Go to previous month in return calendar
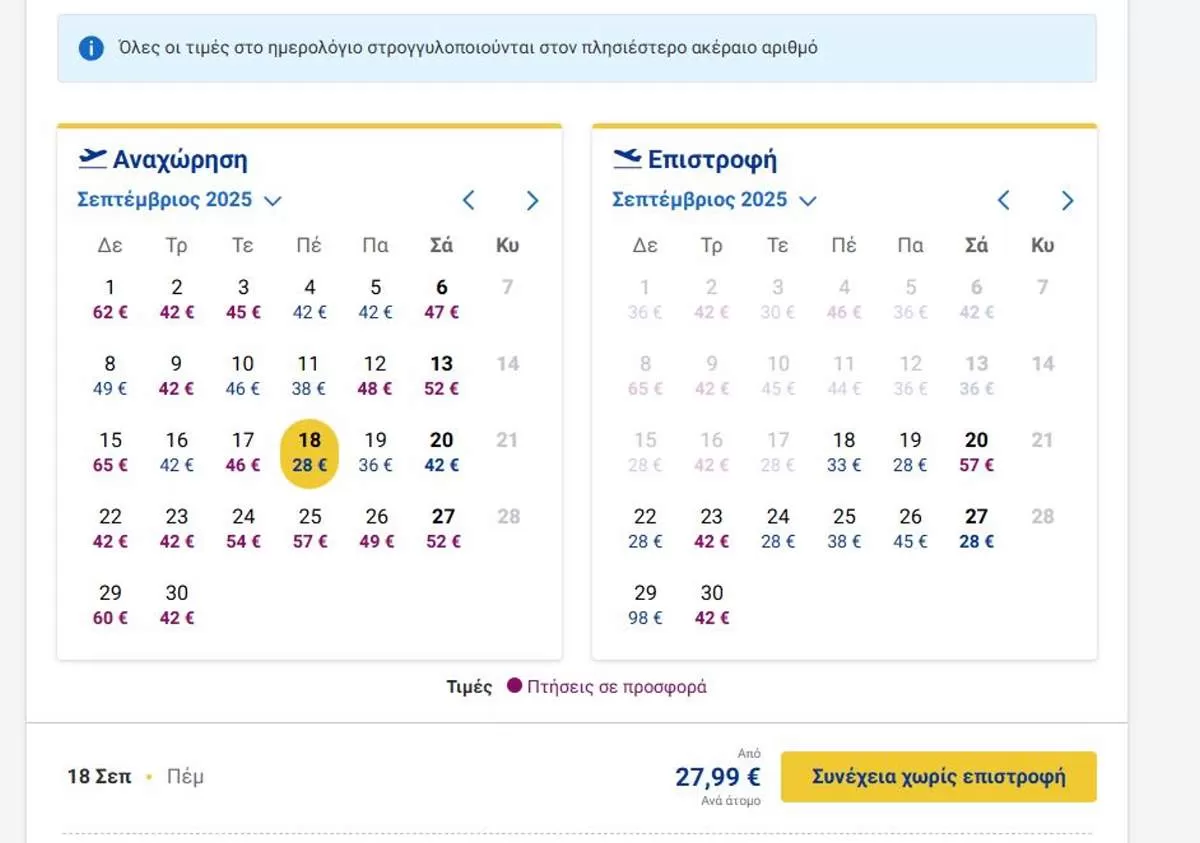 pyautogui.click(x=1003, y=200)
